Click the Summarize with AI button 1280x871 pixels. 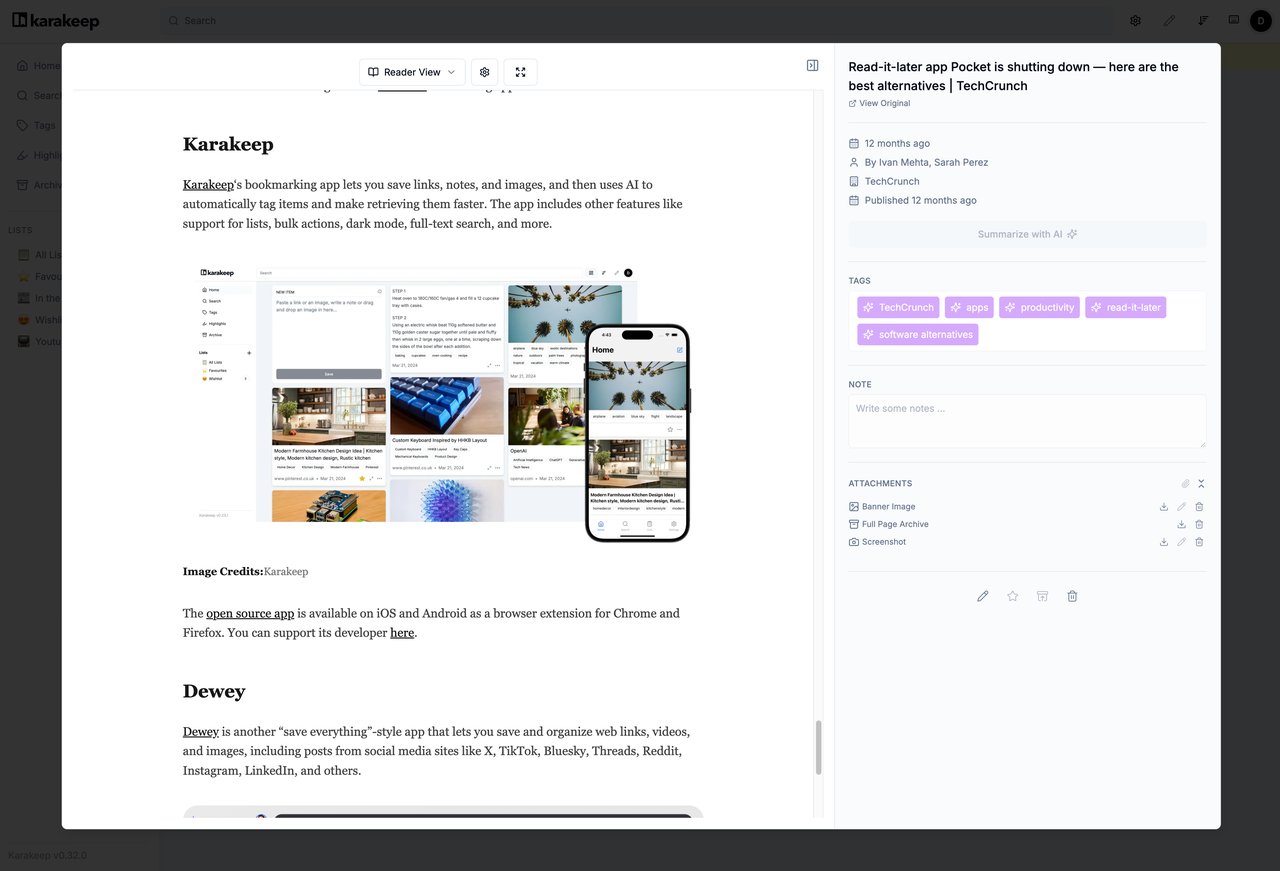(1027, 234)
